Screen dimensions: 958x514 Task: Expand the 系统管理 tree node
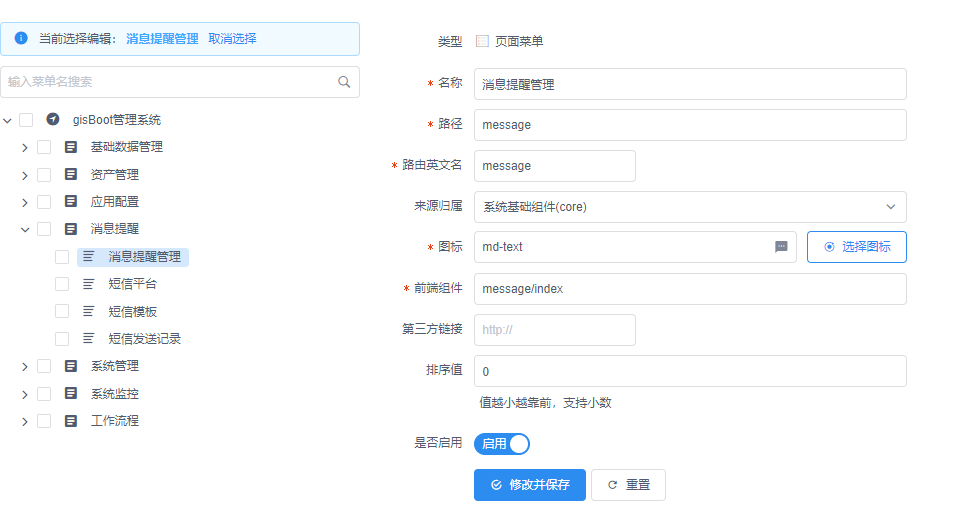tap(25, 367)
